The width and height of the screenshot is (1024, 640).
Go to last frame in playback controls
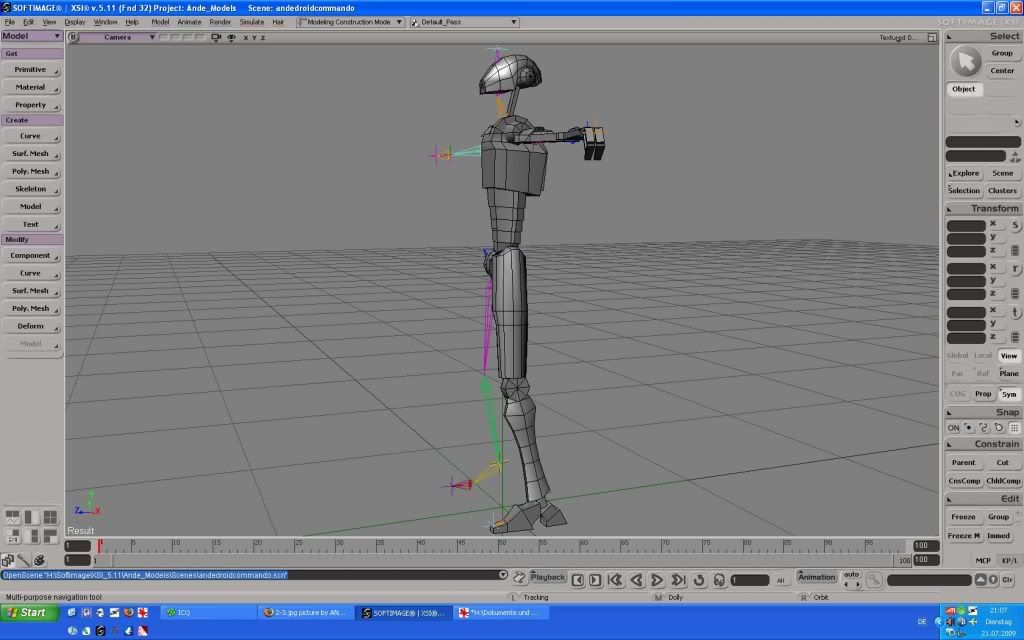678,579
